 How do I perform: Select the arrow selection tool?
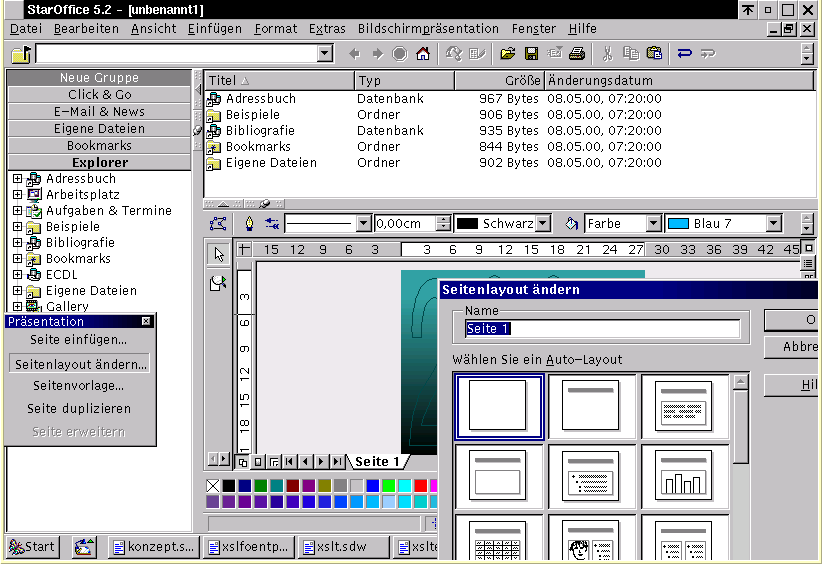click(x=218, y=254)
